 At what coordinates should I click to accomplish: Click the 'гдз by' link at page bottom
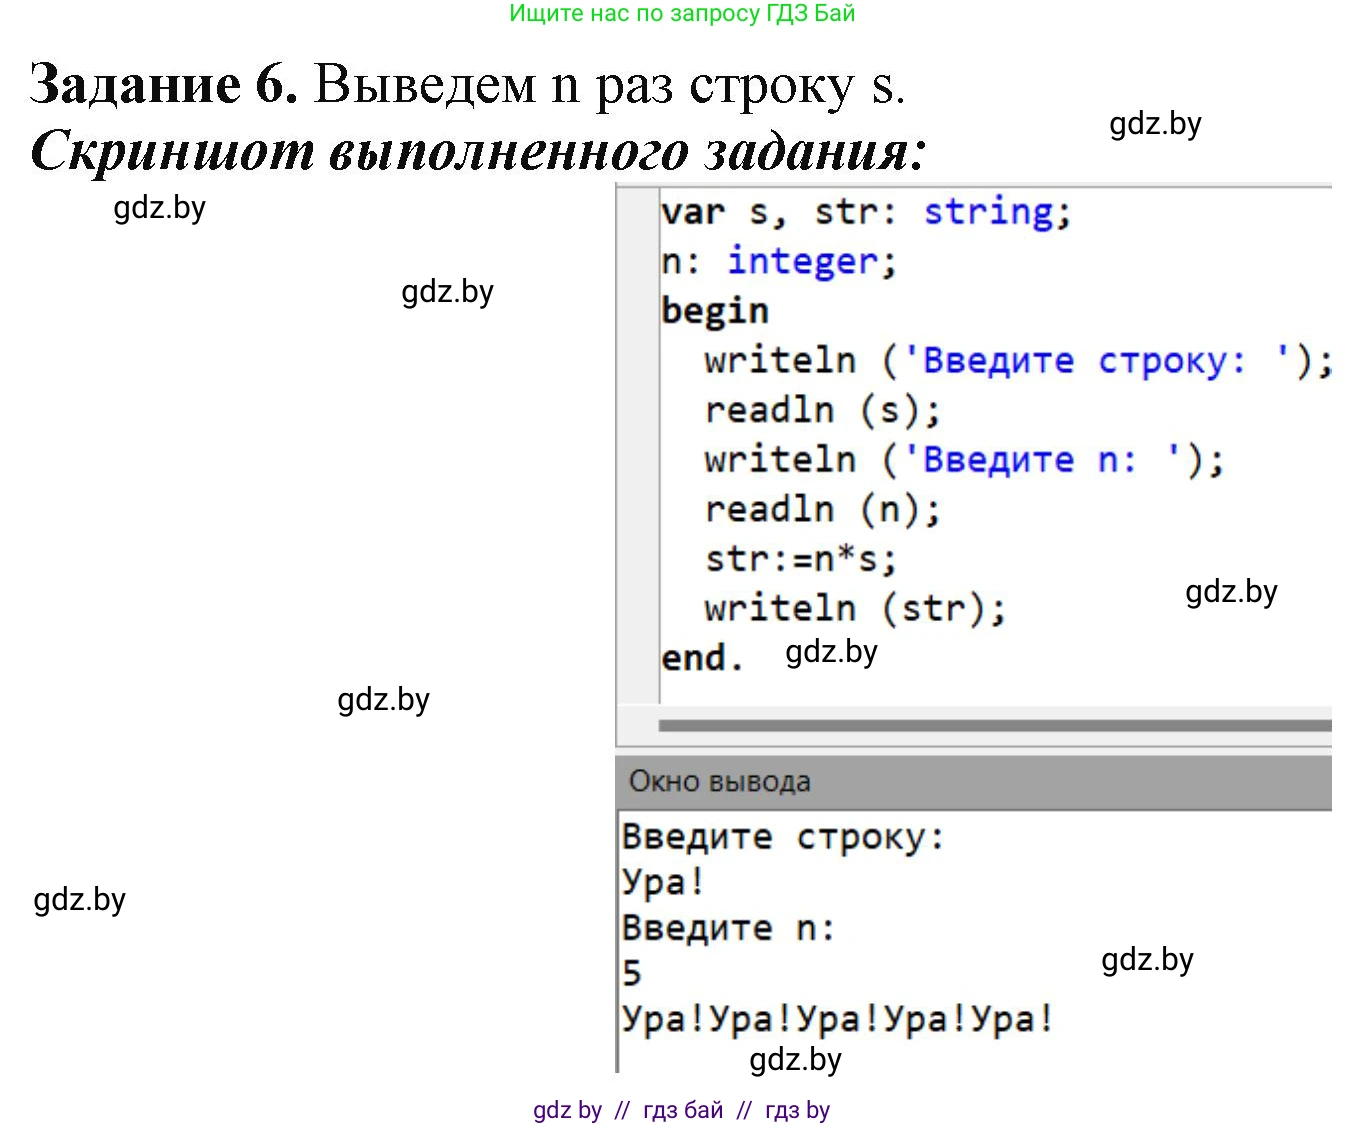tap(796, 1109)
